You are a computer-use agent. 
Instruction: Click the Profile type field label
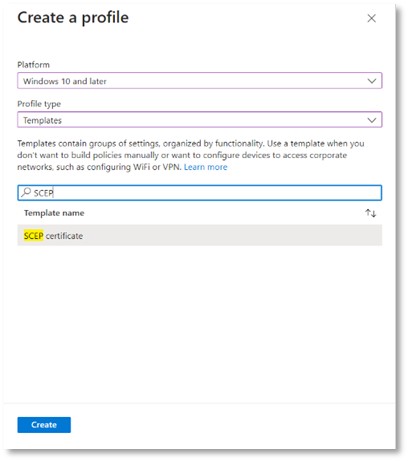pyautogui.click(x=39, y=104)
